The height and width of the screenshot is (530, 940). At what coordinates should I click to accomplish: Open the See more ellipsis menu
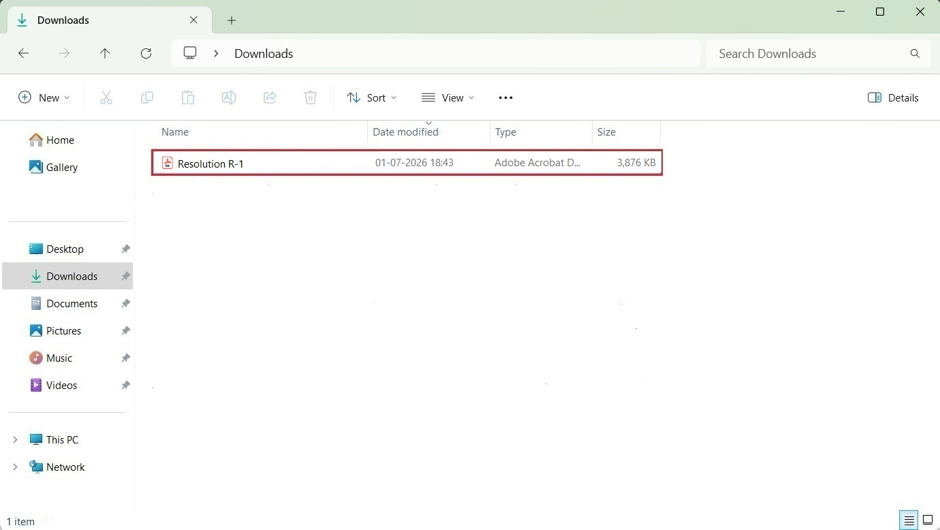click(505, 98)
